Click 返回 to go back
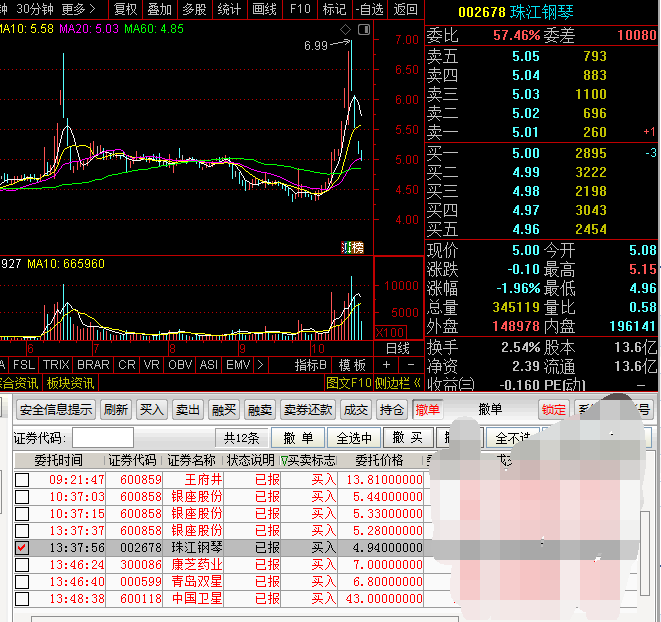 406,9
